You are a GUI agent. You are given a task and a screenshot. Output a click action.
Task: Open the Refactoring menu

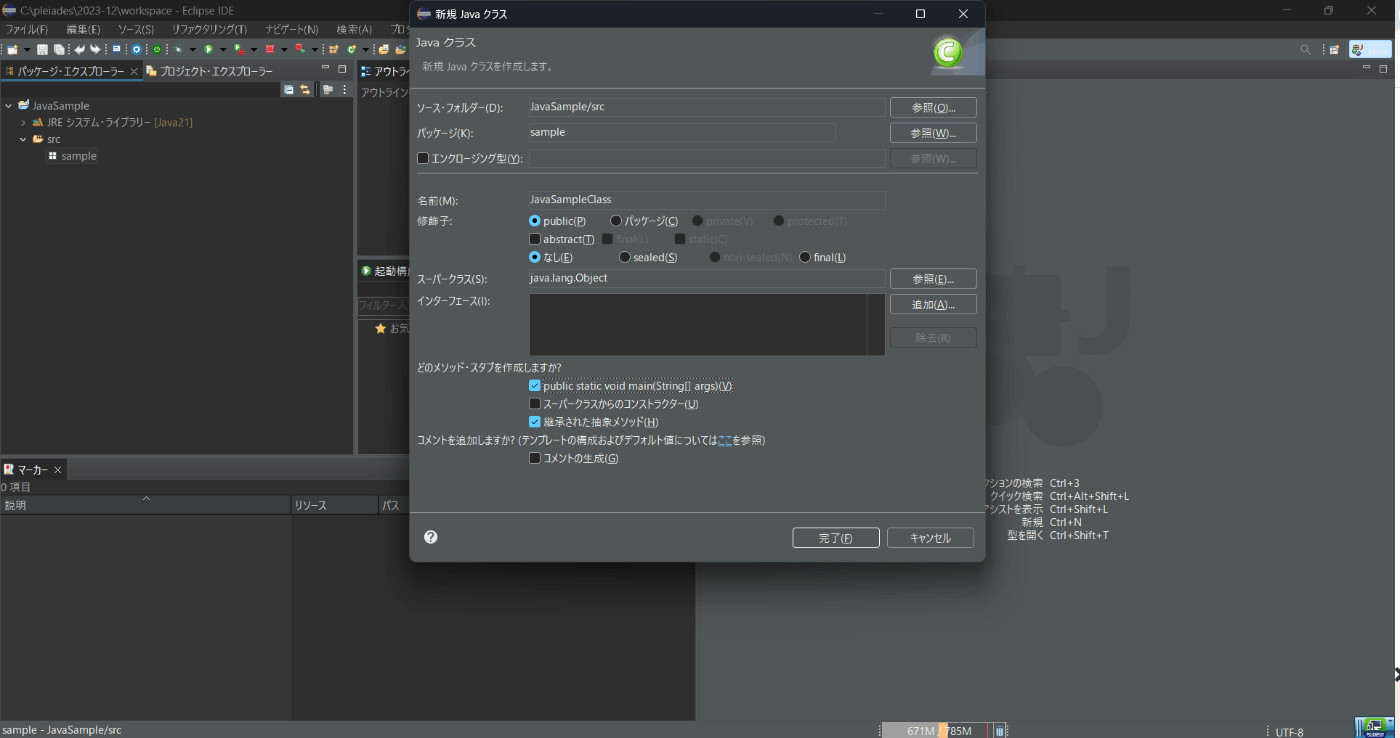coord(209,29)
